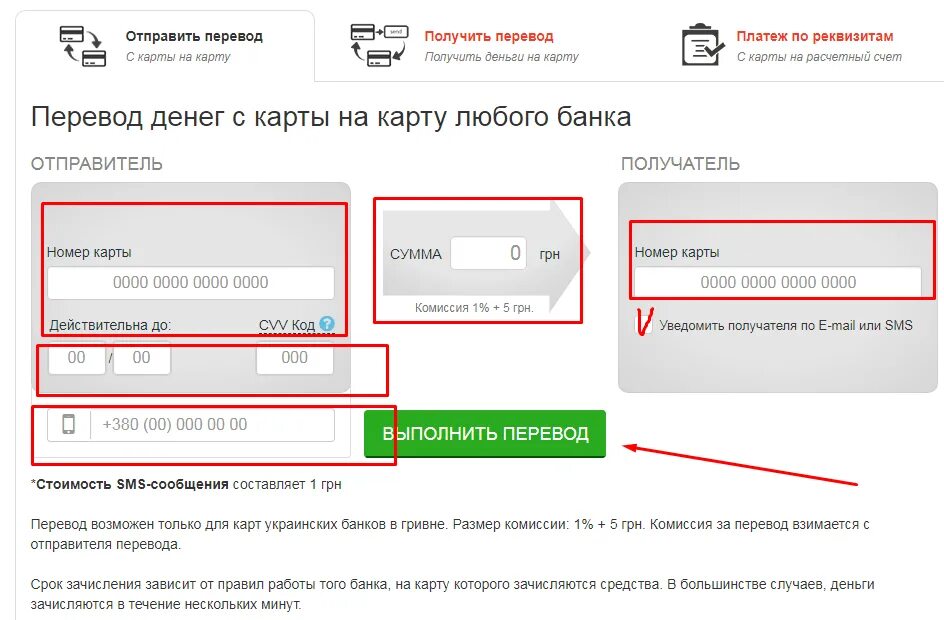Viewport: 944px width, 620px height.
Task: Focus the CVV code input
Action: pyautogui.click(x=294, y=358)
